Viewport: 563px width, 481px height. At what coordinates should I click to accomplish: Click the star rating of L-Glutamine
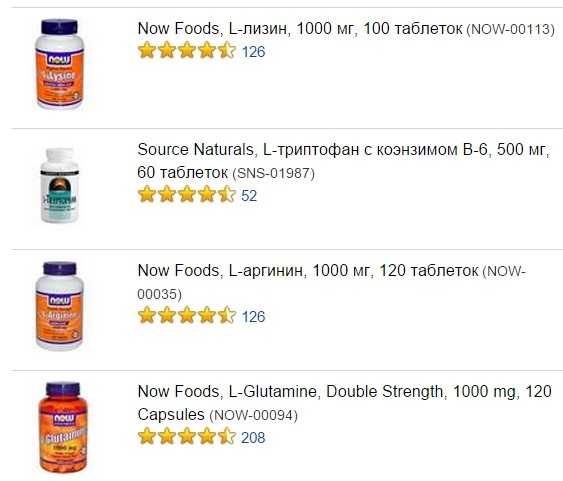[187, 436]
